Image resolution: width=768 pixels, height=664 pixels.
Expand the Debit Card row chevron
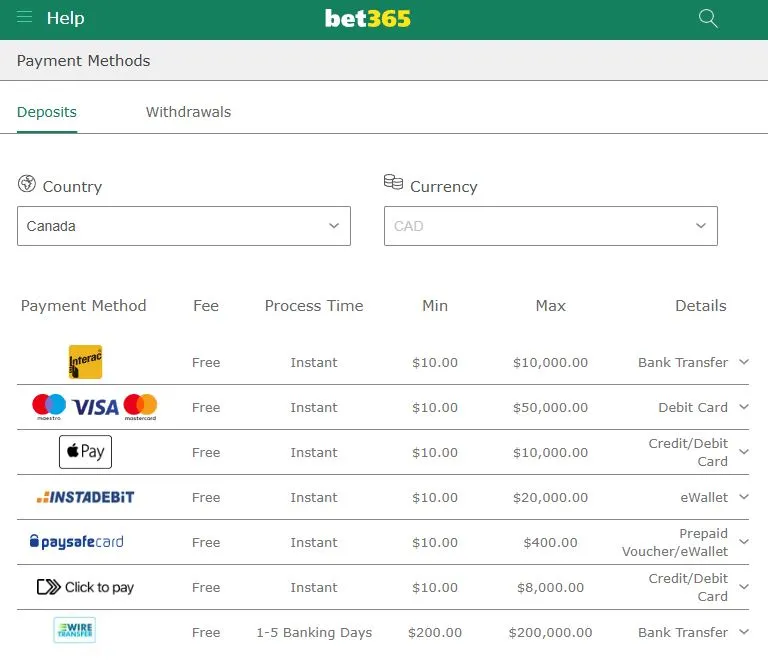[744, 407]
